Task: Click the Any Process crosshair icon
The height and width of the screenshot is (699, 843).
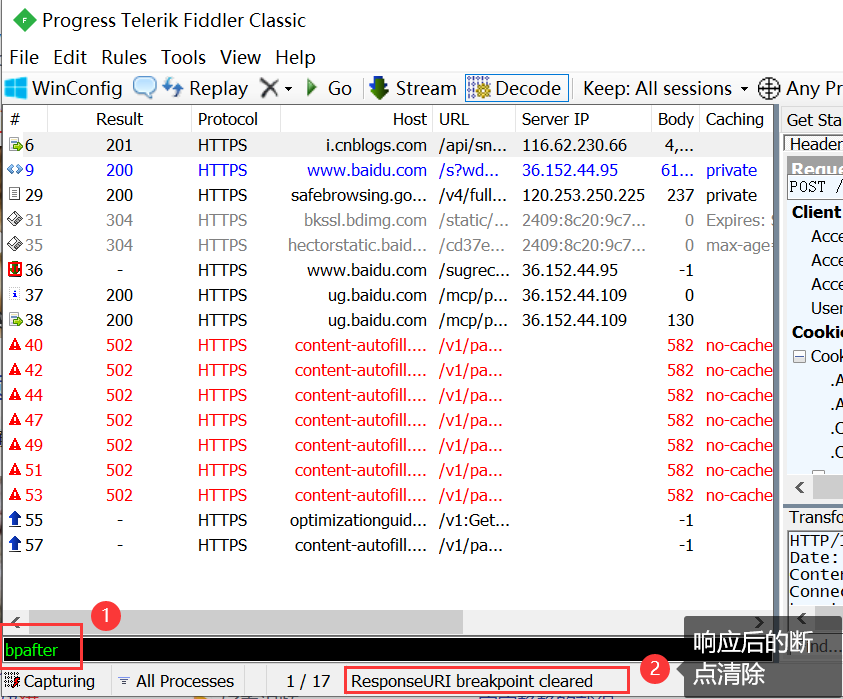Action: [x=769, y=88]
